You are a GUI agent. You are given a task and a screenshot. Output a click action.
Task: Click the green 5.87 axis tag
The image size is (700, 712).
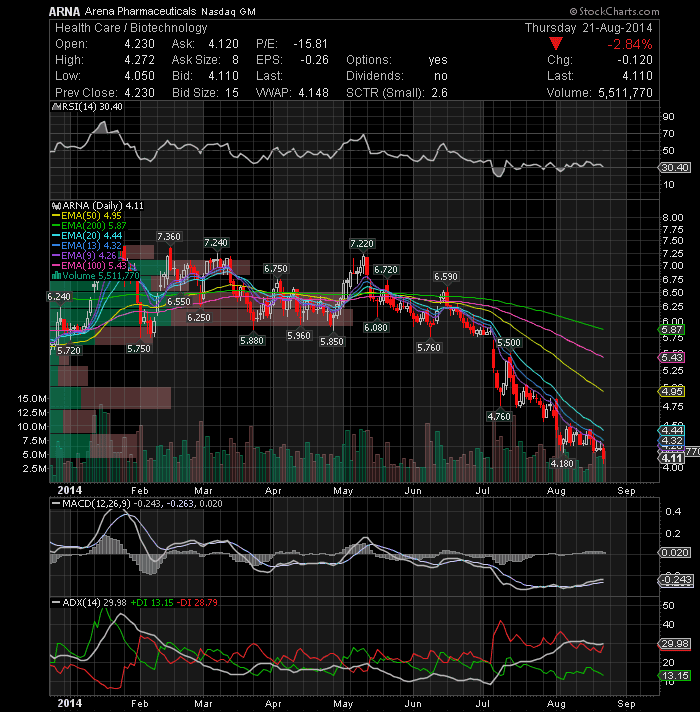point(672,330)
